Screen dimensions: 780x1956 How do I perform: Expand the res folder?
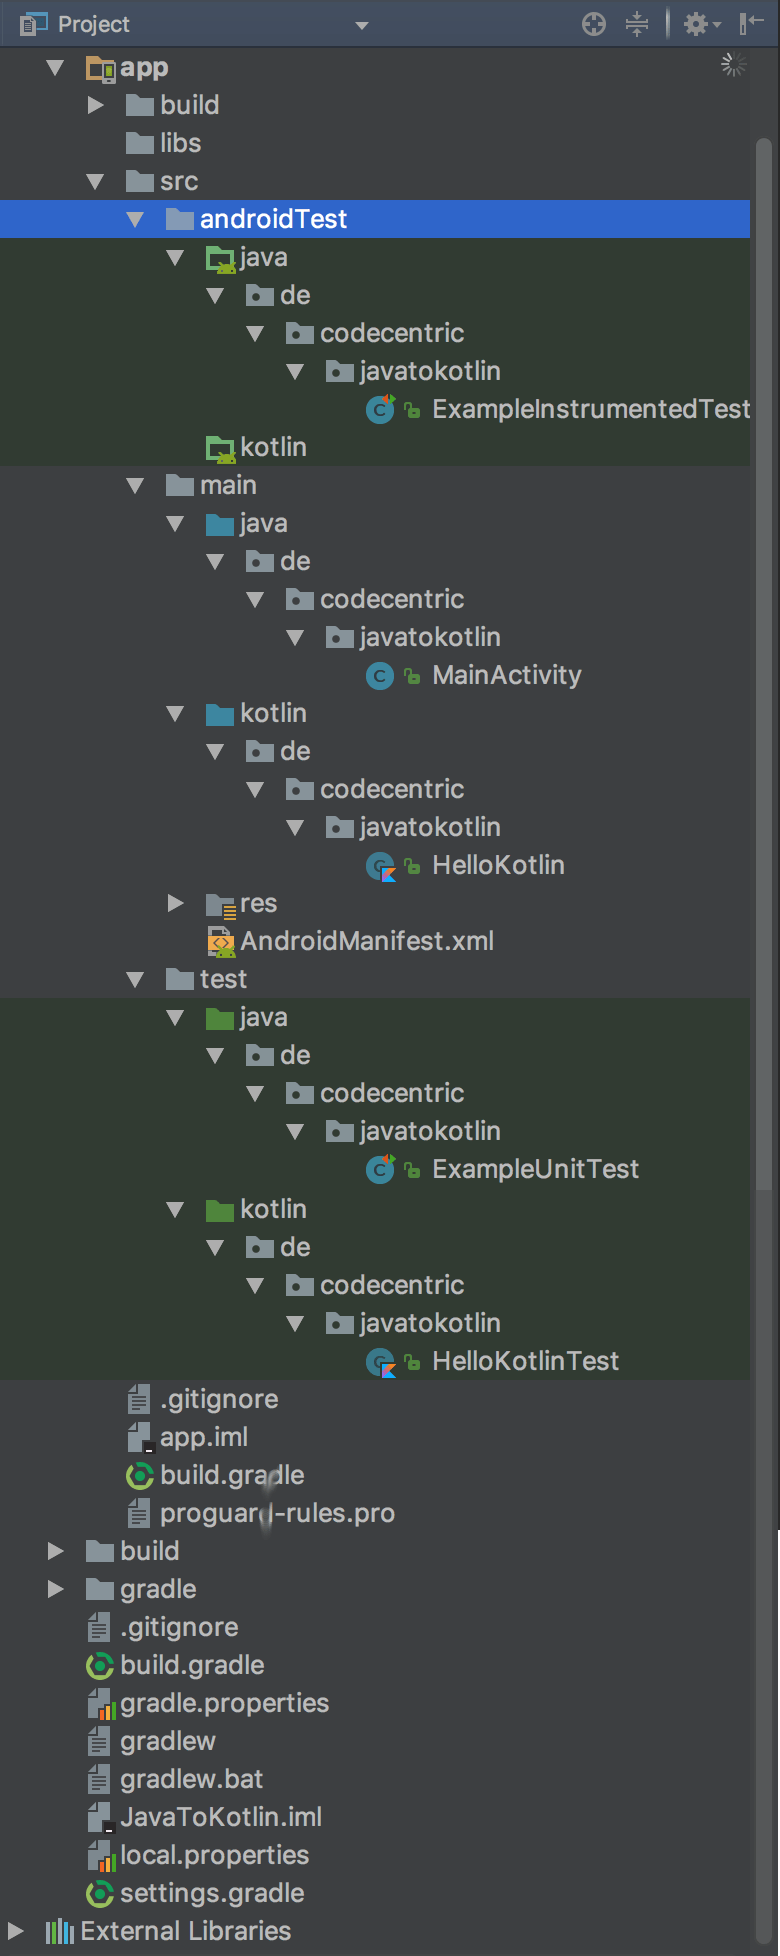(x=176, y=903)
